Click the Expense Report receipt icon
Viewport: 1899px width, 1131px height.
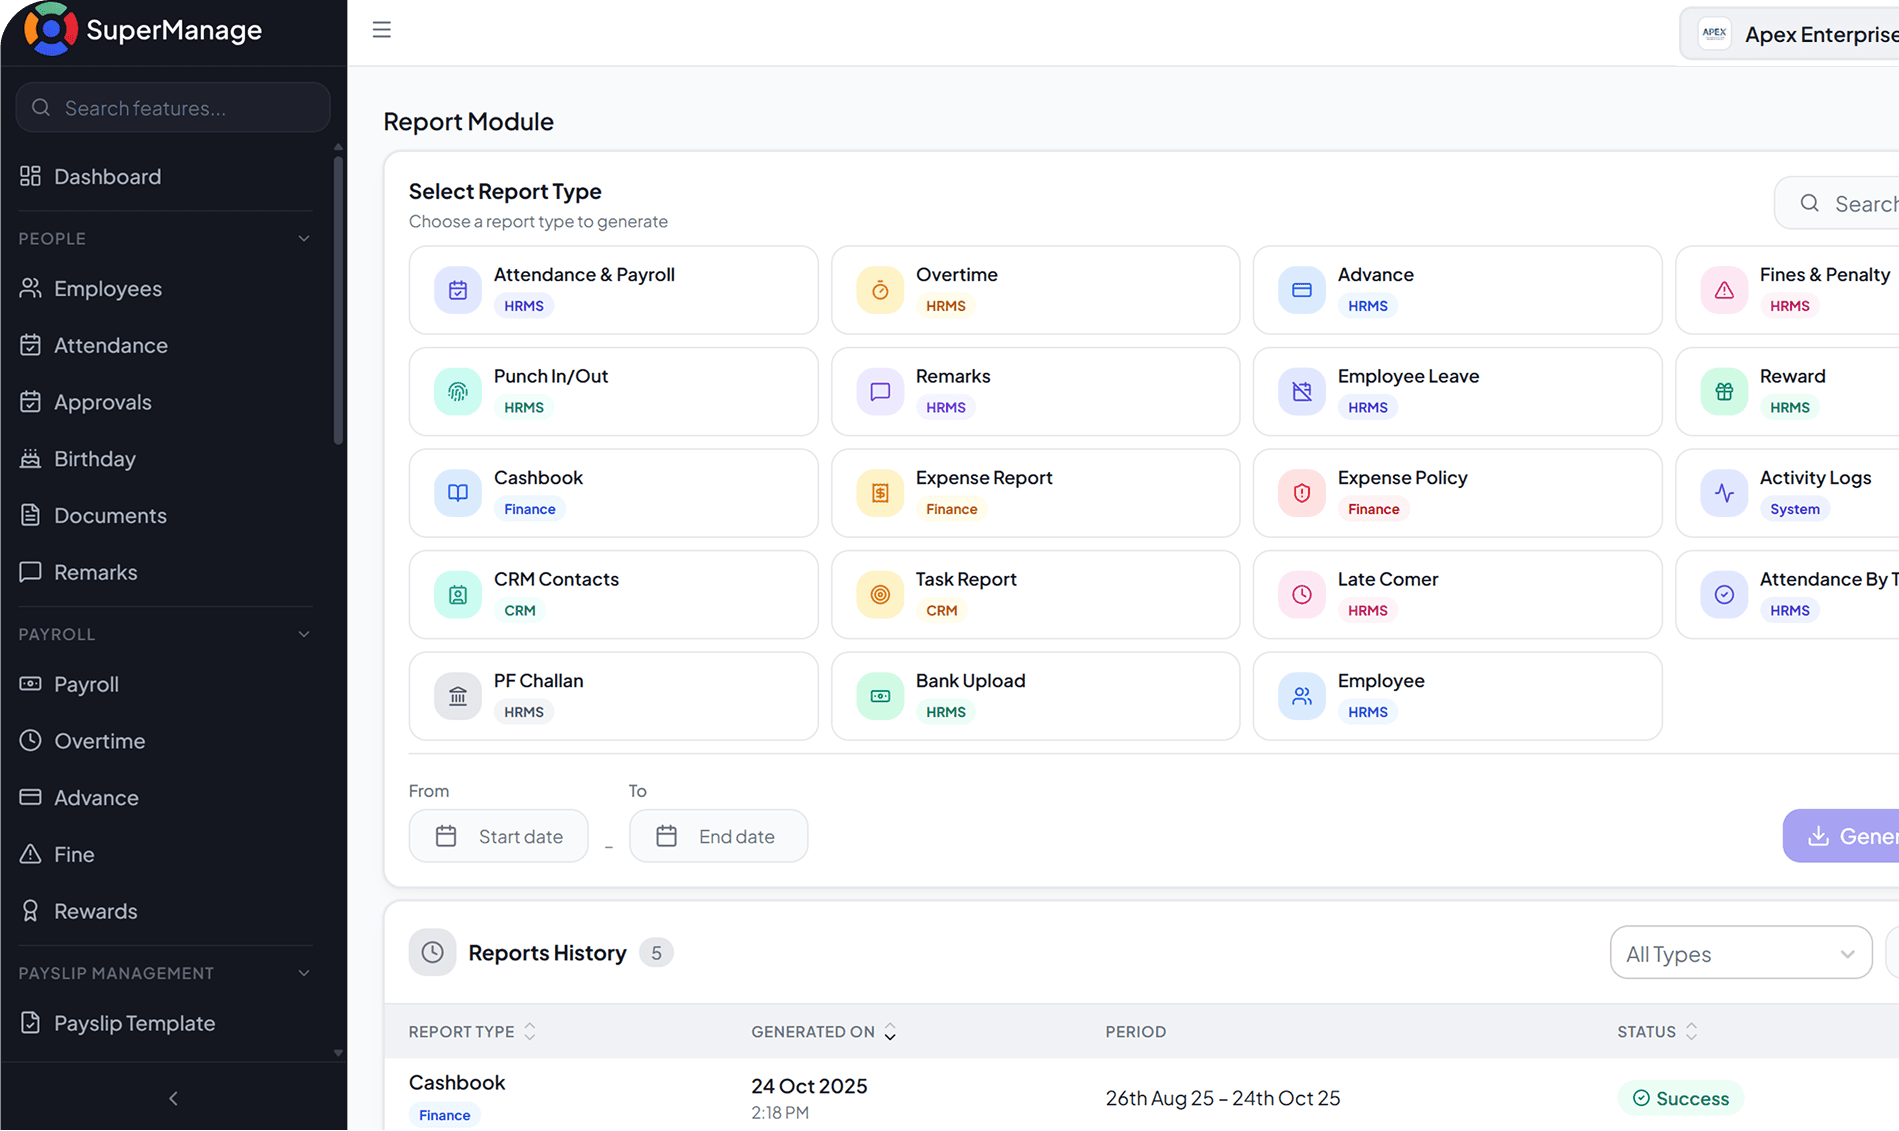coord(880,493)
